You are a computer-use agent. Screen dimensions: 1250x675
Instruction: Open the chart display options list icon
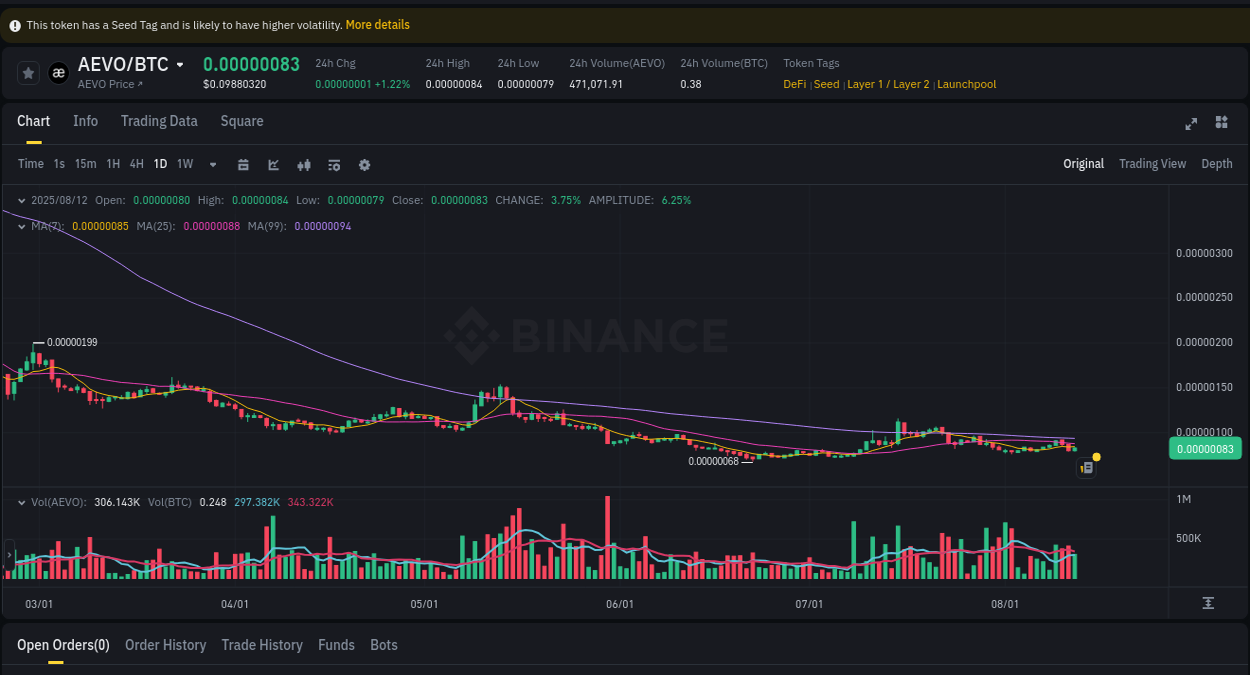pyautogui.click(x=334, y=164)
